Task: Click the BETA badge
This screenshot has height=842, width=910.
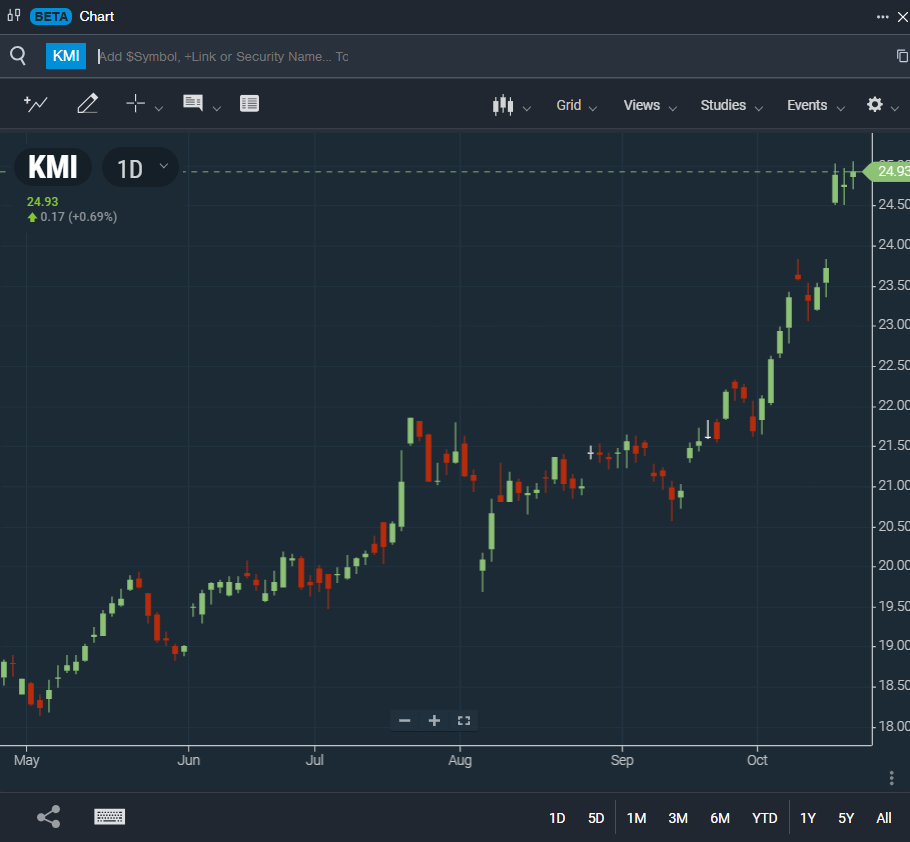Action: point(51,16)
